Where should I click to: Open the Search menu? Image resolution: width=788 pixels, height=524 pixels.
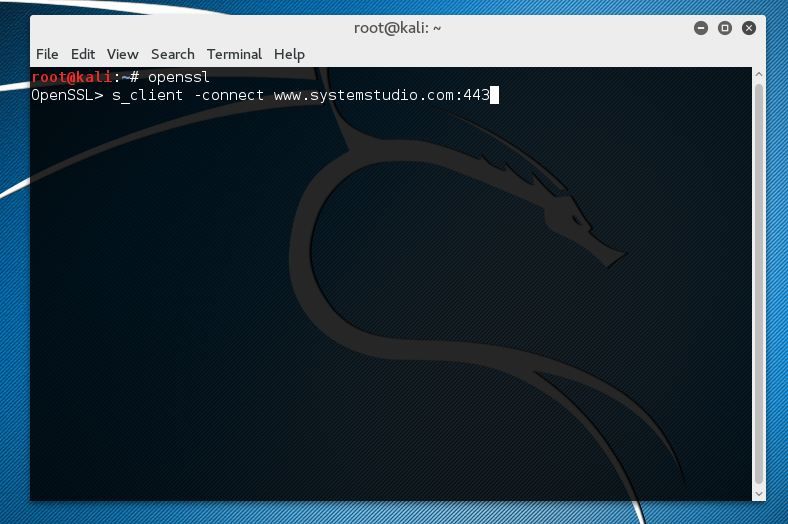(172, 54)
